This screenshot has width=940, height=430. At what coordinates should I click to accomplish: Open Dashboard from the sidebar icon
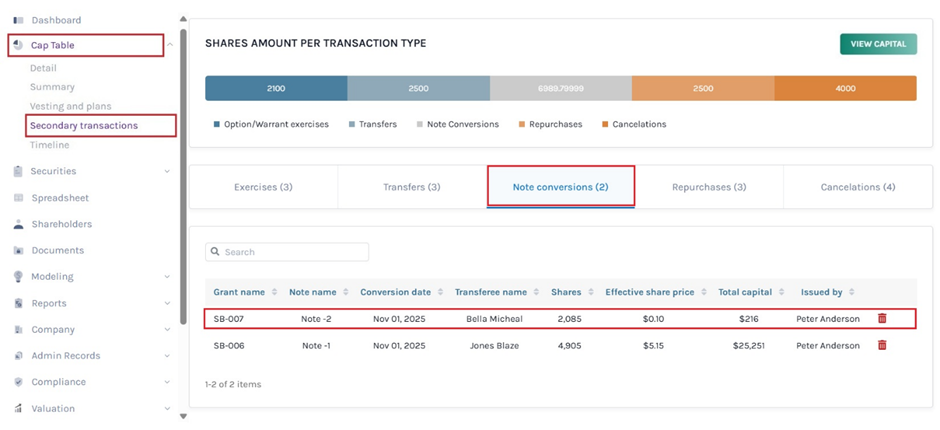(x=18, y=20)
